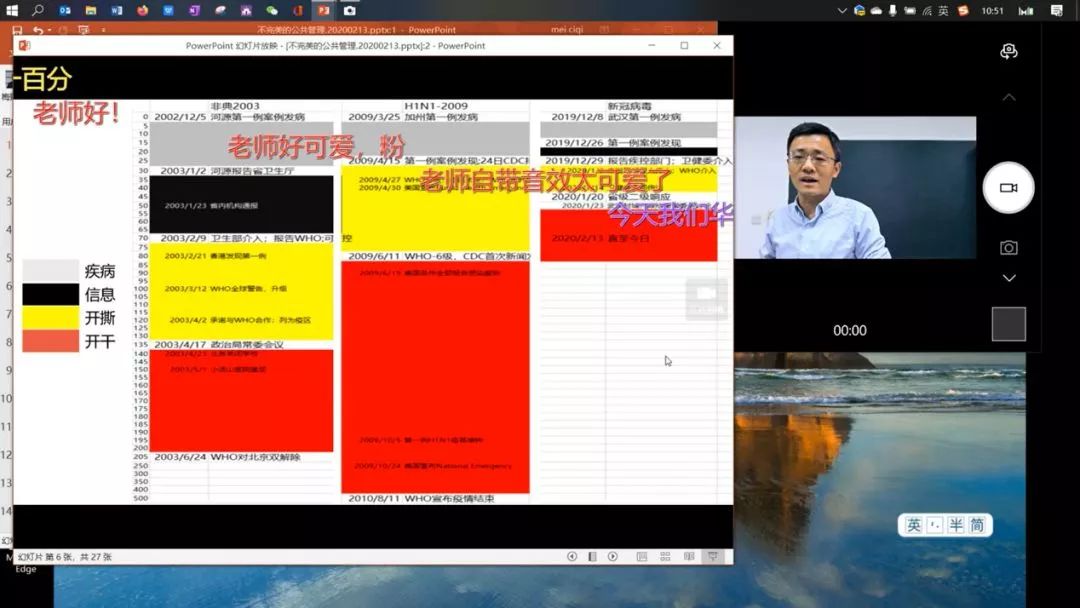Image resolution: width=1080 pixels, height=608 pixels.
Task: Open the See All Slides grid icon
Action: [x=665, y=557]
